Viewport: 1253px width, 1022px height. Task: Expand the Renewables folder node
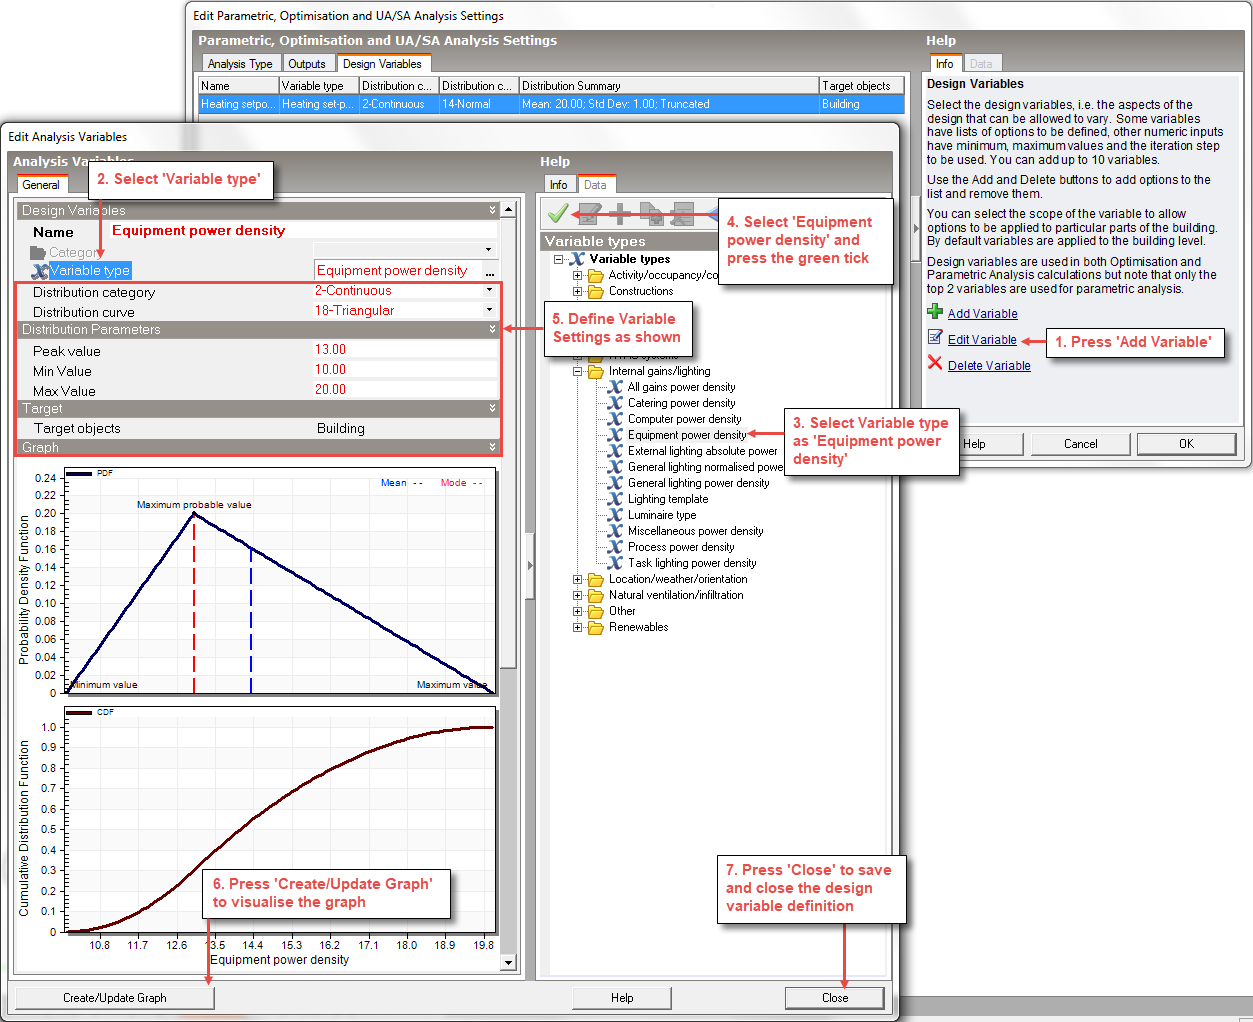(x=577, y=627)
